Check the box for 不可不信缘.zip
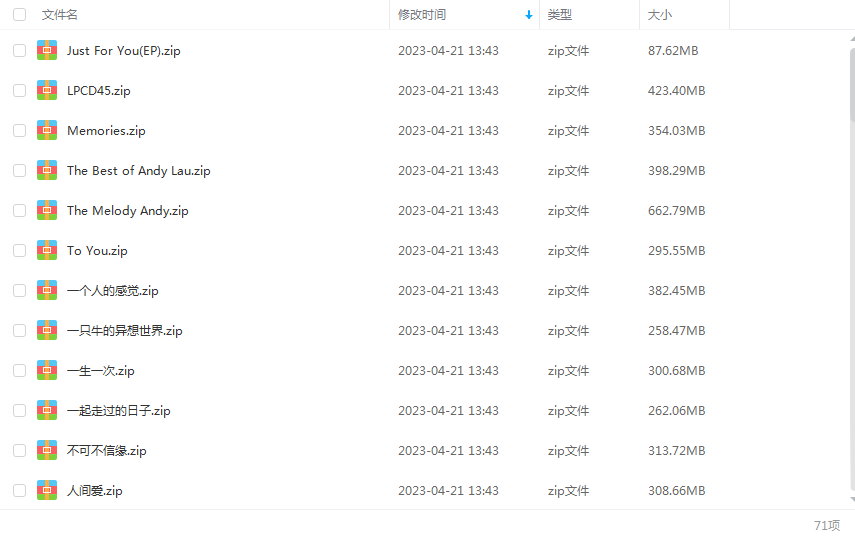Screen dimensions: 855x541 20,450
